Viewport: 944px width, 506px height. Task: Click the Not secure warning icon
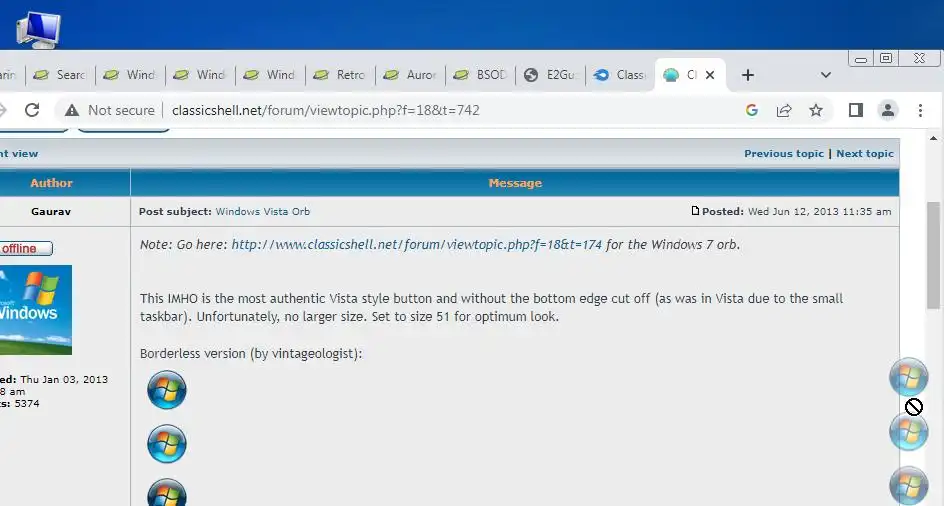click(72, 110)
